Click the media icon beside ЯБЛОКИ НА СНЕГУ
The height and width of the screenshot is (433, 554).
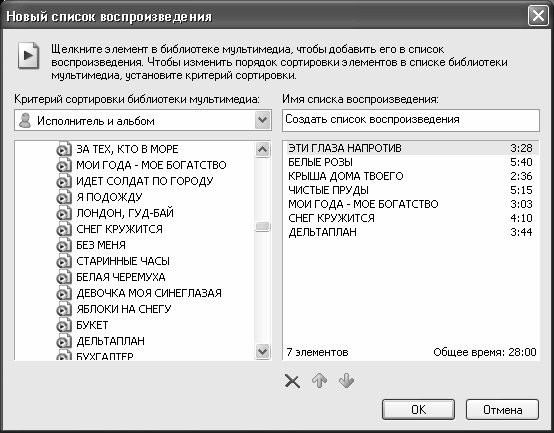tap(64, 309)
